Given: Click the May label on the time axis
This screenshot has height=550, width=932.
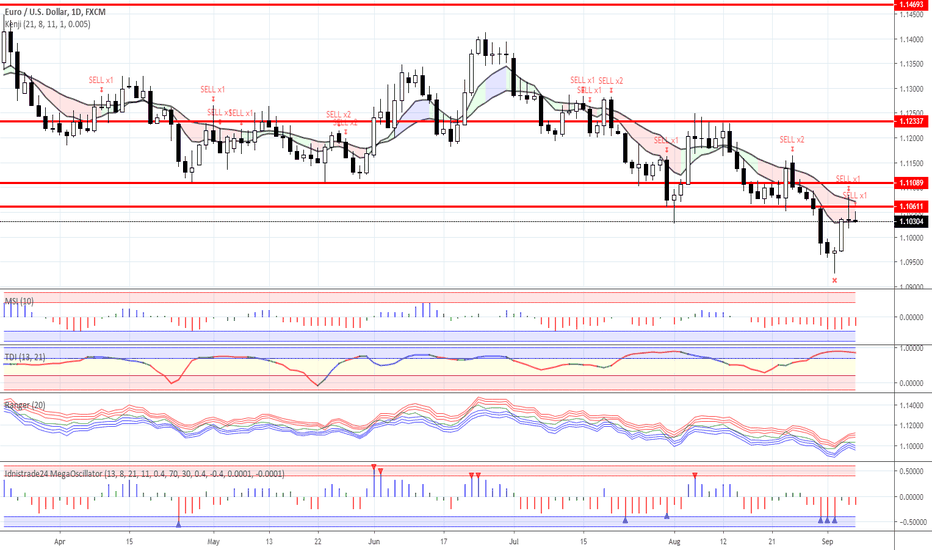Looking at the screenshot, I should click(x=213, y=542).
